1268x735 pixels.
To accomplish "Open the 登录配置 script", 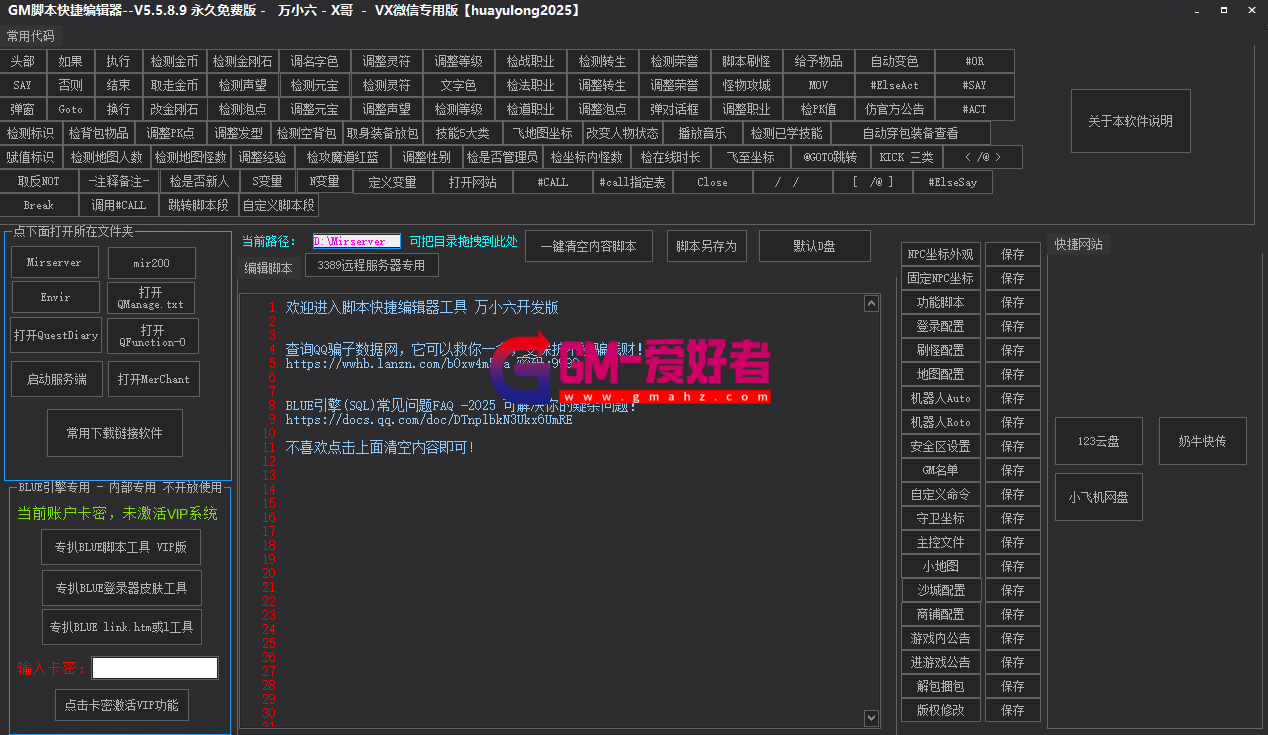I will (940, 326).
